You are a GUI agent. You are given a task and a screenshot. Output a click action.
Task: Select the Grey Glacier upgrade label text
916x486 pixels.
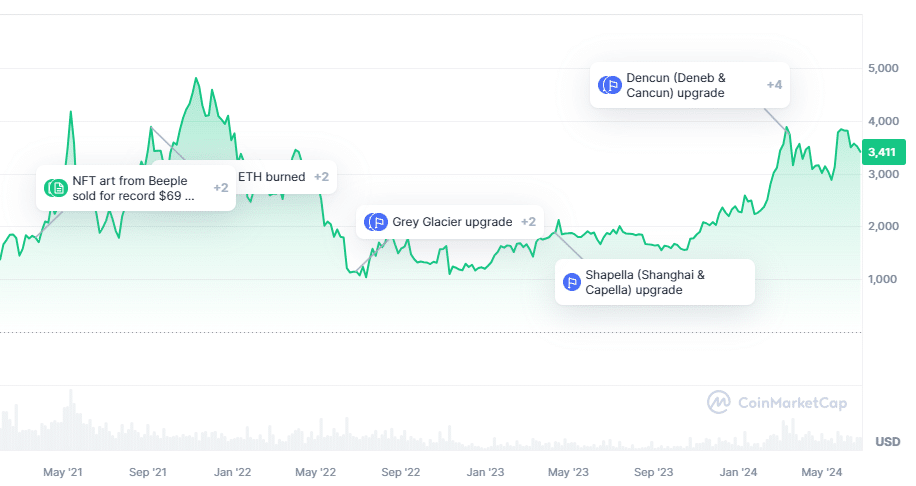point(452,221)
